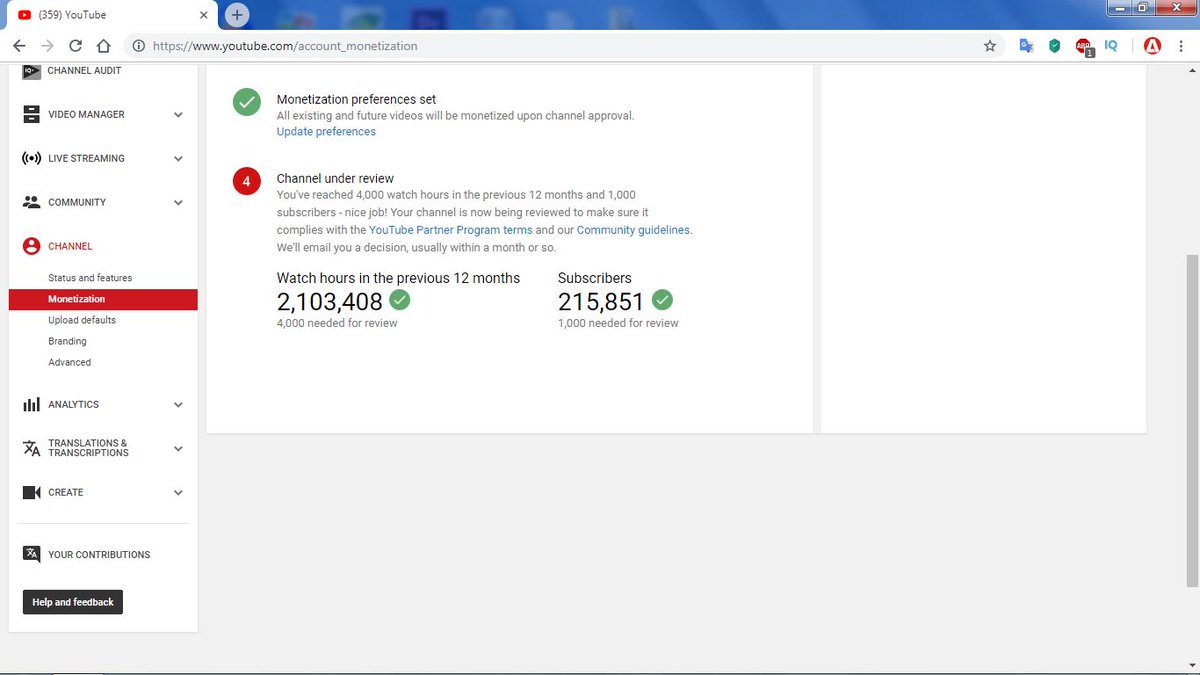The image size is (1200, 675).
Task: Expand Analytics section chevron
Action: tap(178, 405)
